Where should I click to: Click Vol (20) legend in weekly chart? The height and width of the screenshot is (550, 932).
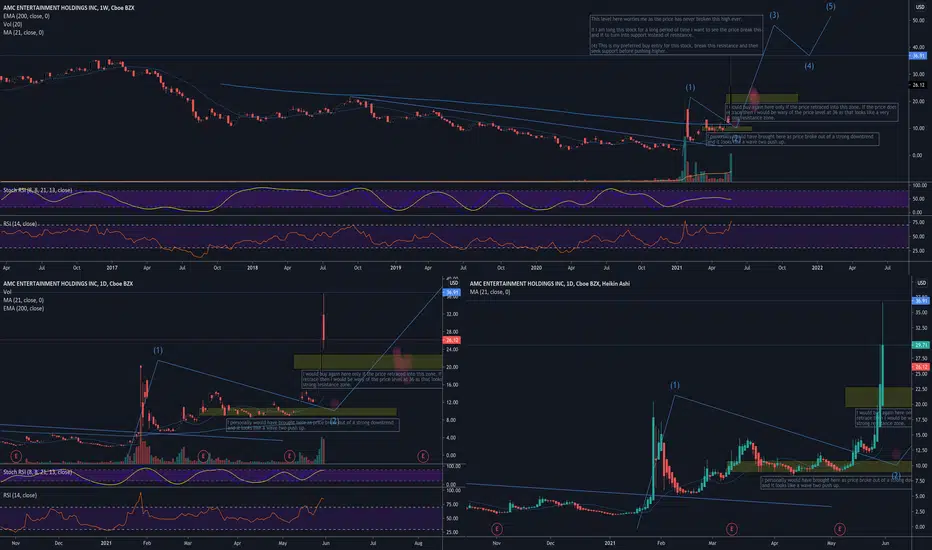click(x=12, y=24)
